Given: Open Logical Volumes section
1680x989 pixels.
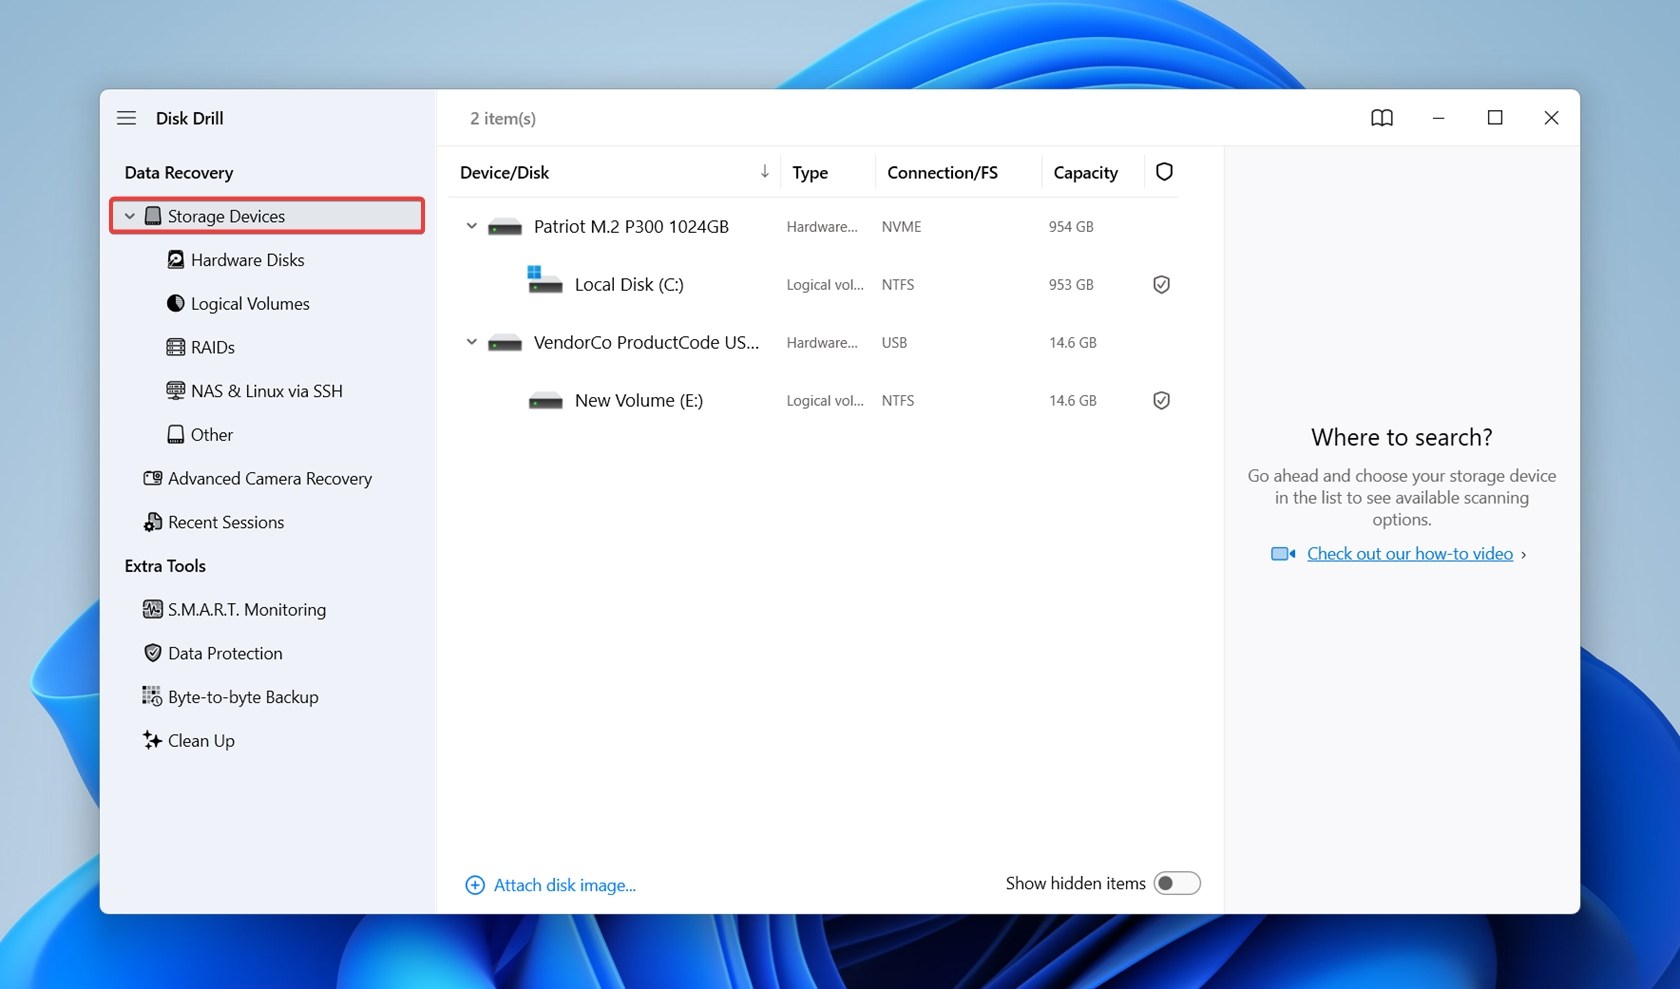Looking at the screenshot, I should tap(249, 303).
